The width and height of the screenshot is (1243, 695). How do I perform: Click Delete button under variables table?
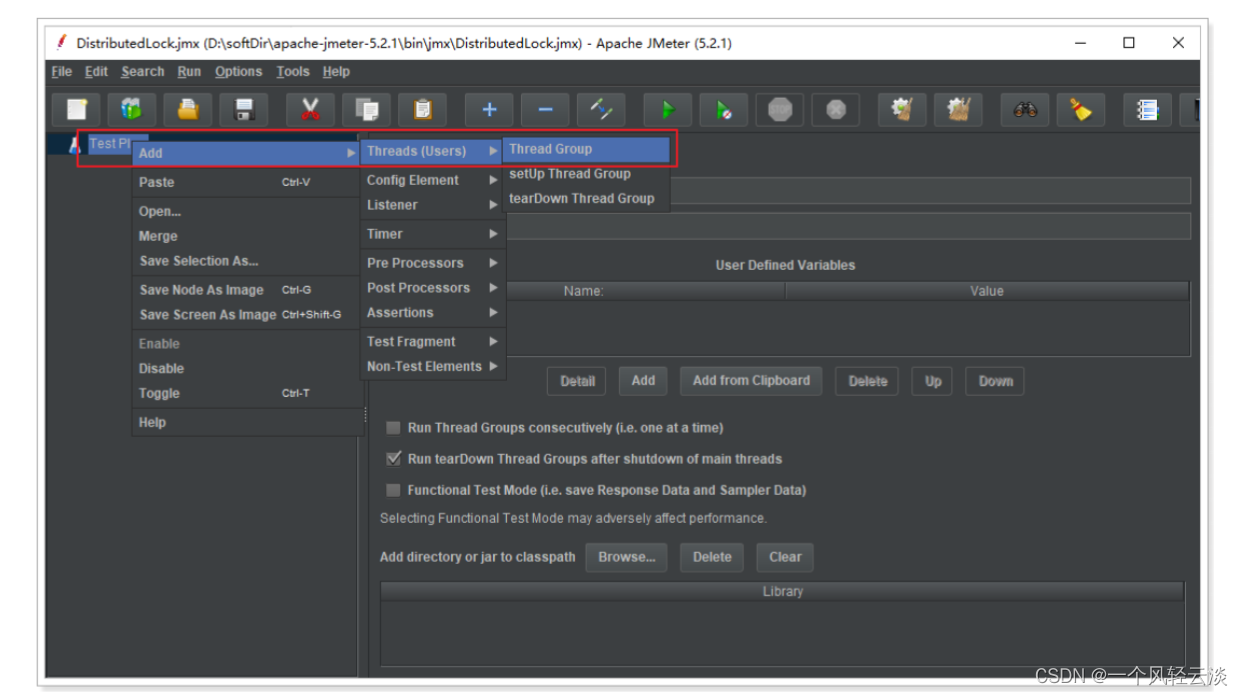click(x=867, y=381)
